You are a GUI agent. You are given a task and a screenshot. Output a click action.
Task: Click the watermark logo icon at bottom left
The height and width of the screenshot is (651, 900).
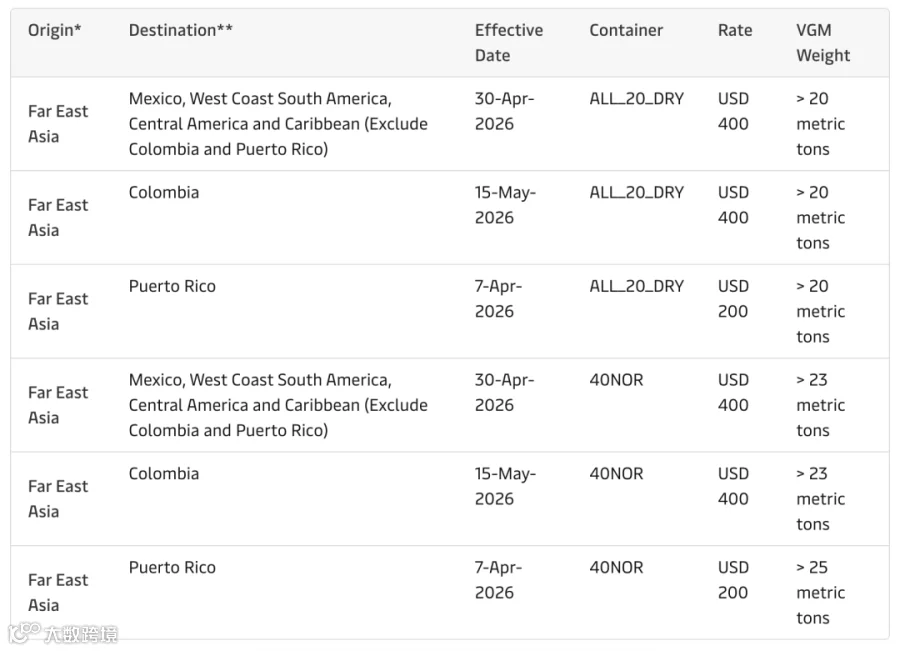coord(24,632)
